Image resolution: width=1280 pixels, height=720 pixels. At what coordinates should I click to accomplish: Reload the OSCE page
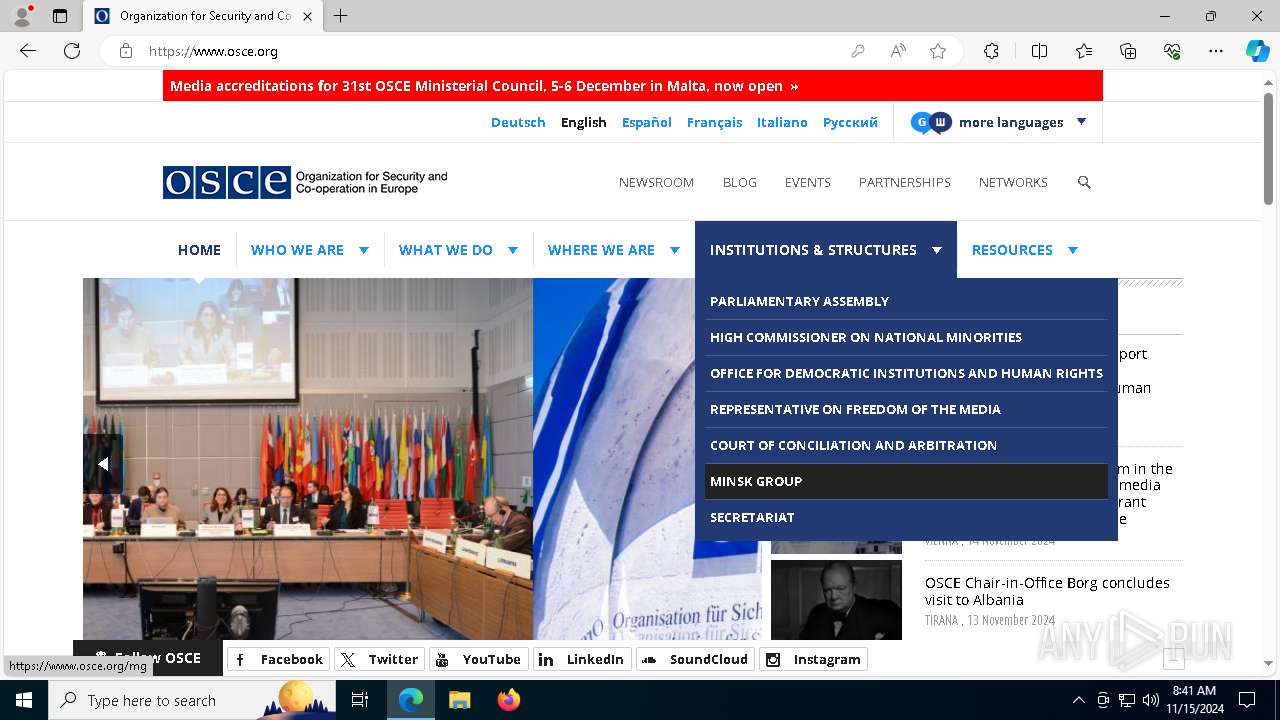72,51
